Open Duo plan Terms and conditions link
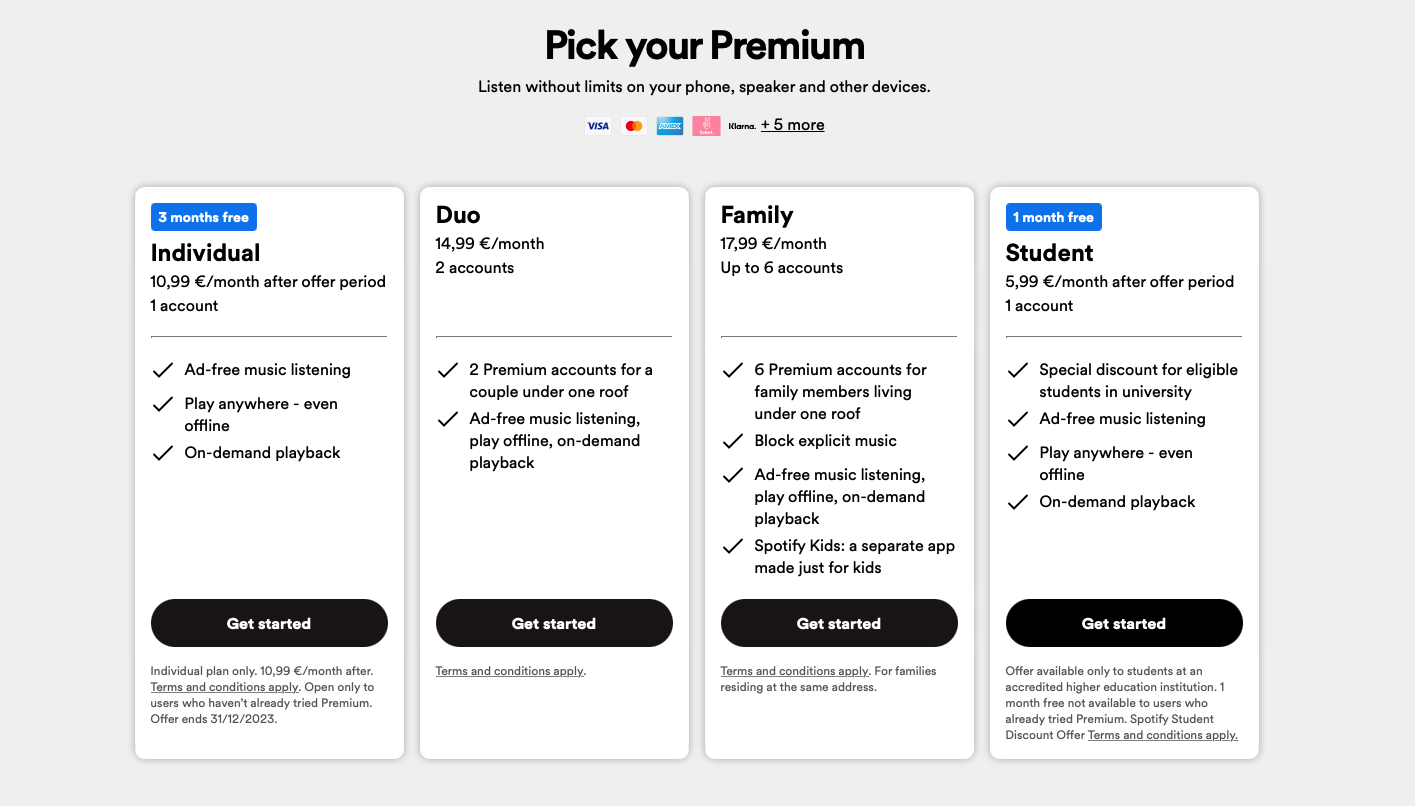This screenshot has height=806, width=1415. click(x=509, y=671)
